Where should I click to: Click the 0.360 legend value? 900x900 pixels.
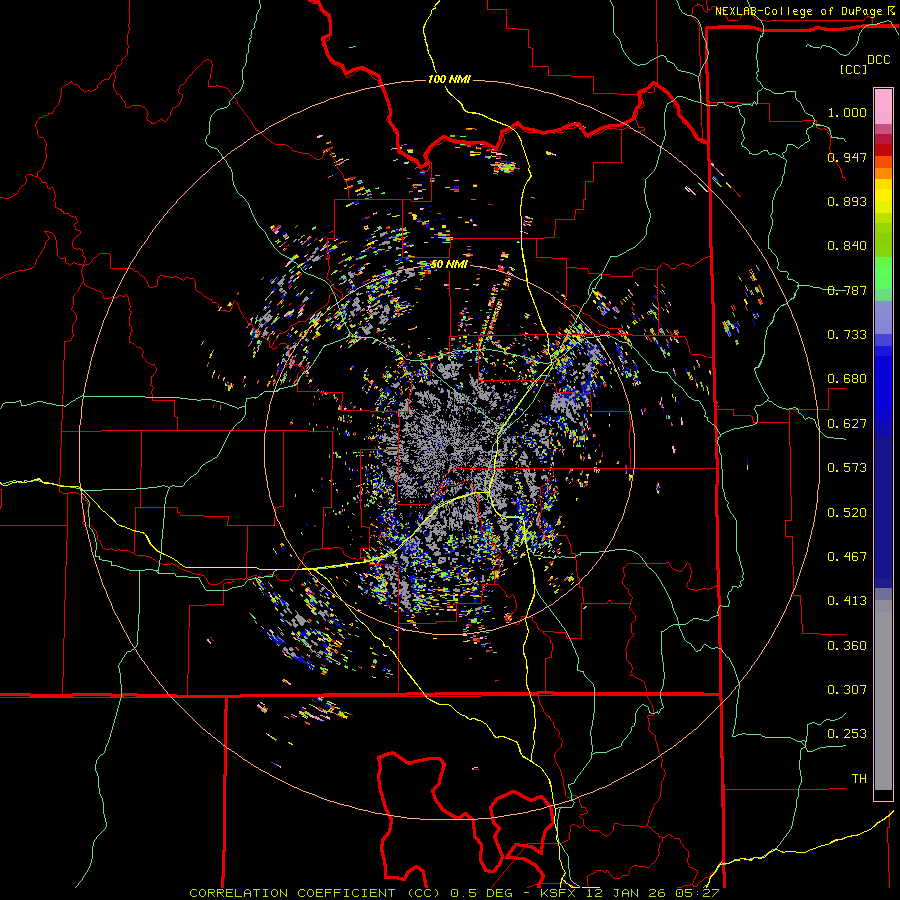(847, 646)
